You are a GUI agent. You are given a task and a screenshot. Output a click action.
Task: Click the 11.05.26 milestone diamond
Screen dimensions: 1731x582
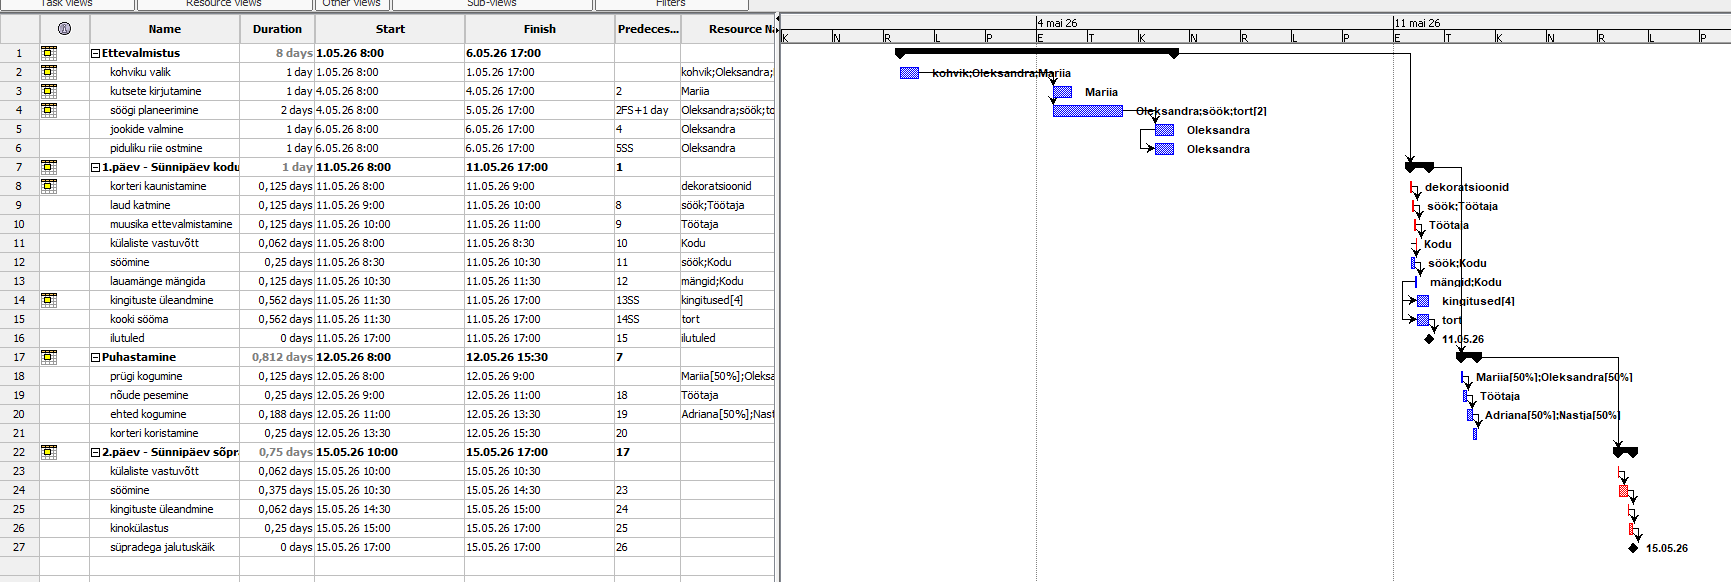tap(1429, 339)
